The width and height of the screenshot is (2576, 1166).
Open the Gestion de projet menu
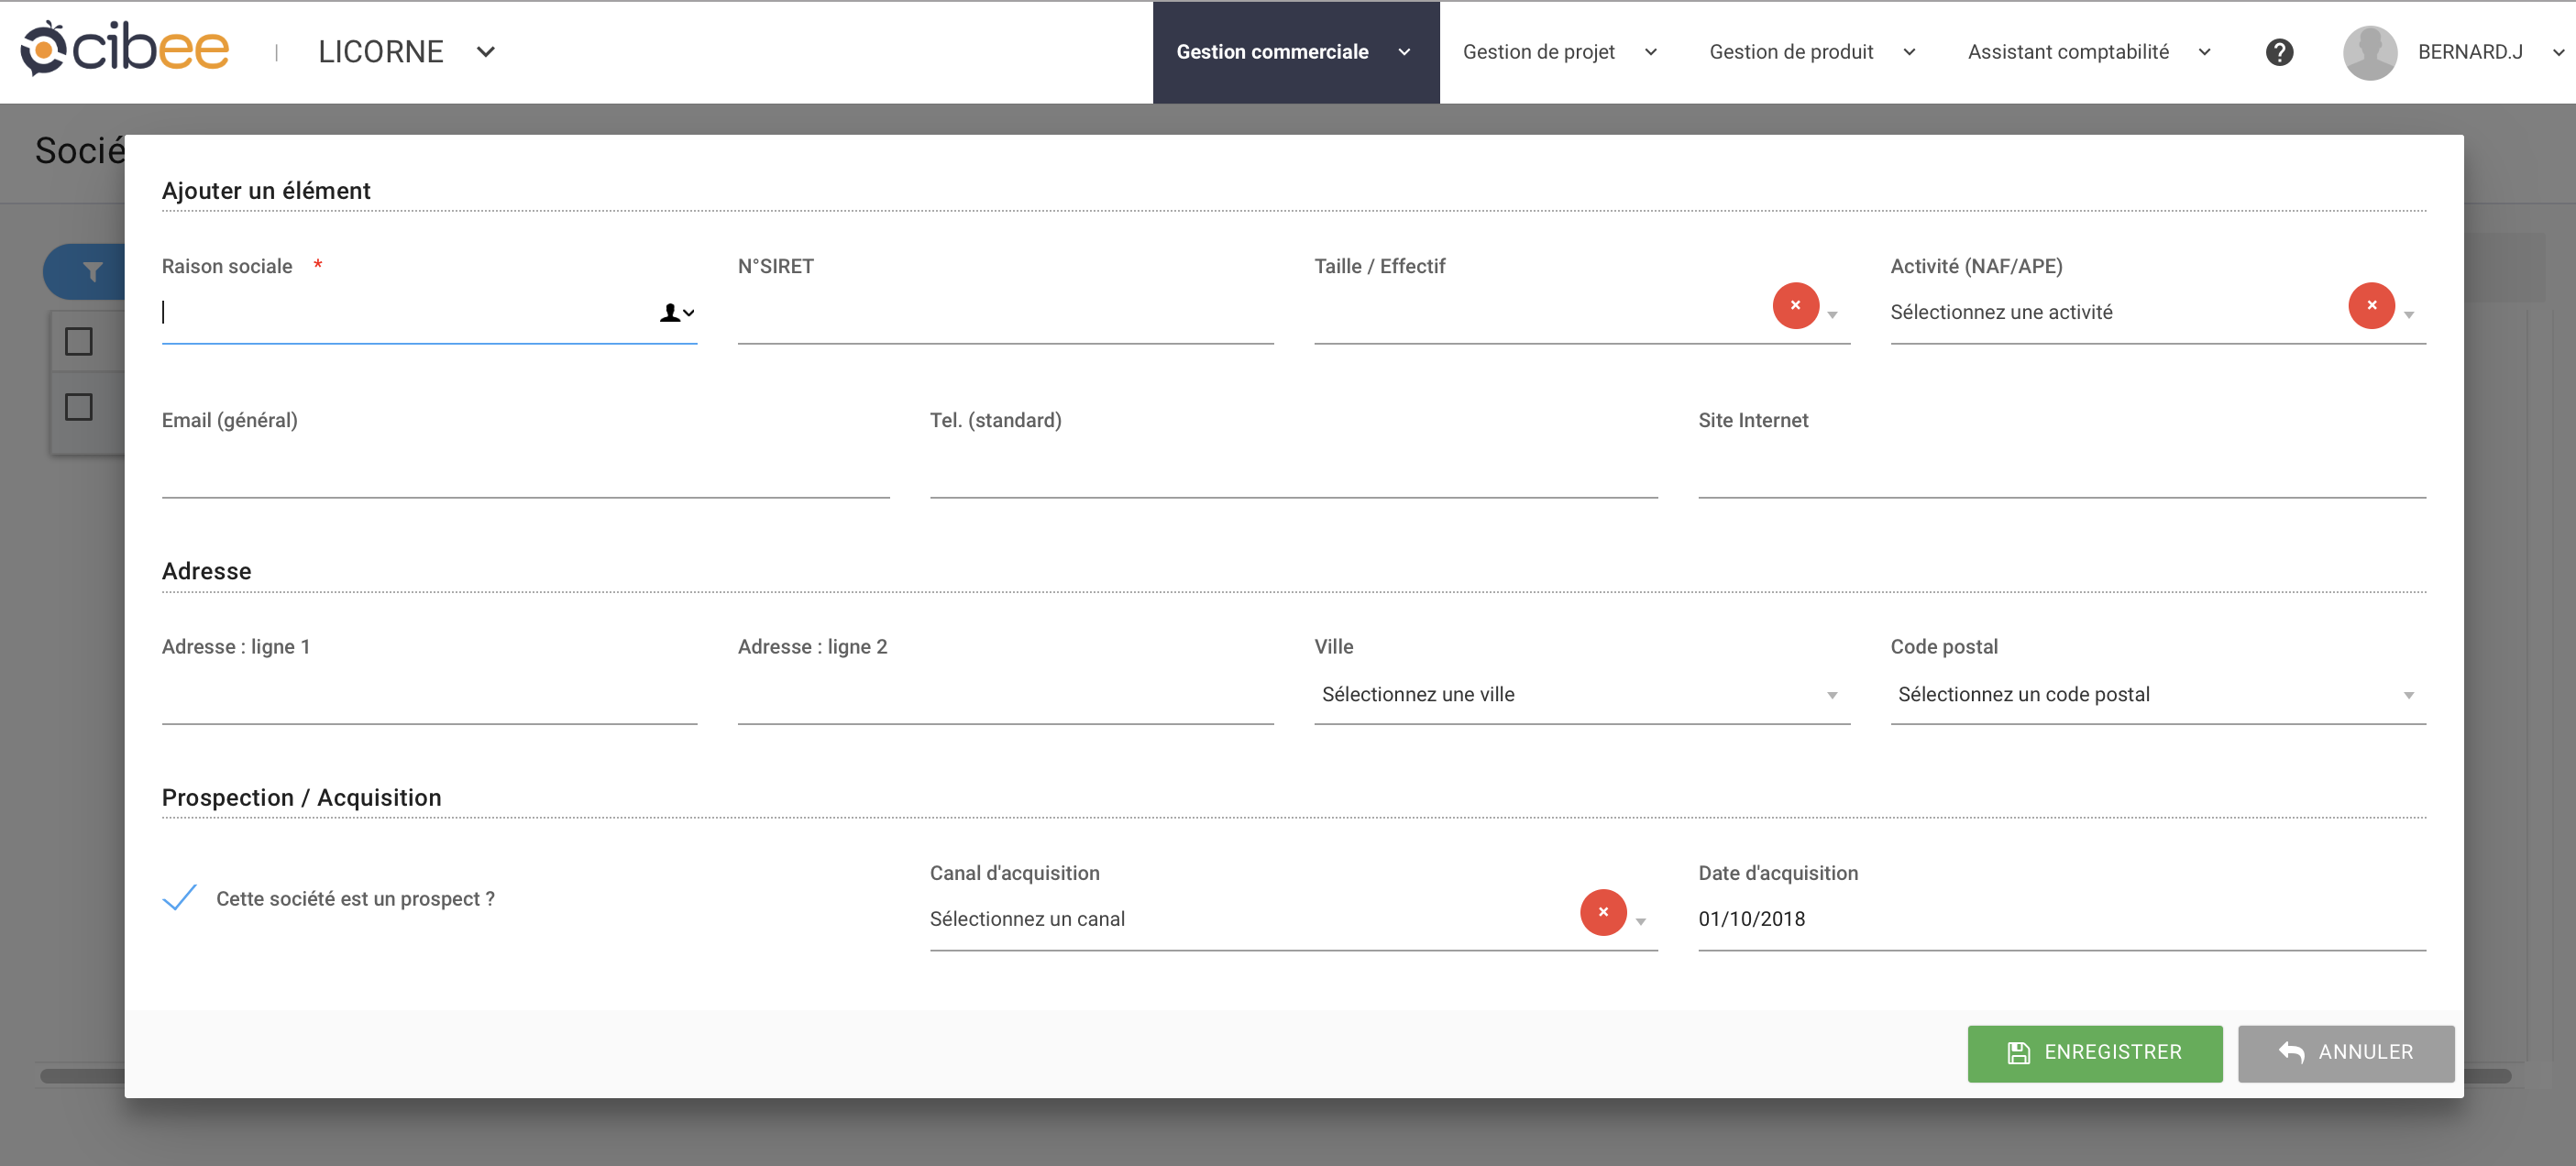(1538, 51)
